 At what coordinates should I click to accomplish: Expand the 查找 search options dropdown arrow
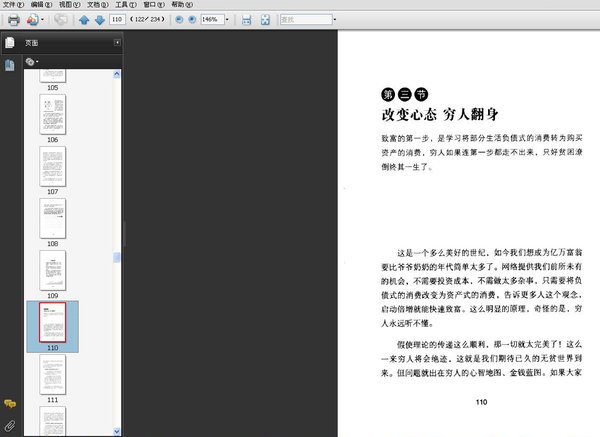pyautogui.click(x=334, y=20)
